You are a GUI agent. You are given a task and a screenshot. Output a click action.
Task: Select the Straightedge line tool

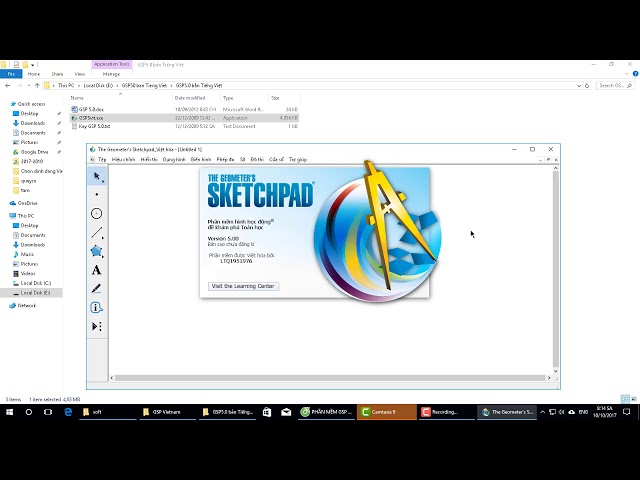(97, 232)
